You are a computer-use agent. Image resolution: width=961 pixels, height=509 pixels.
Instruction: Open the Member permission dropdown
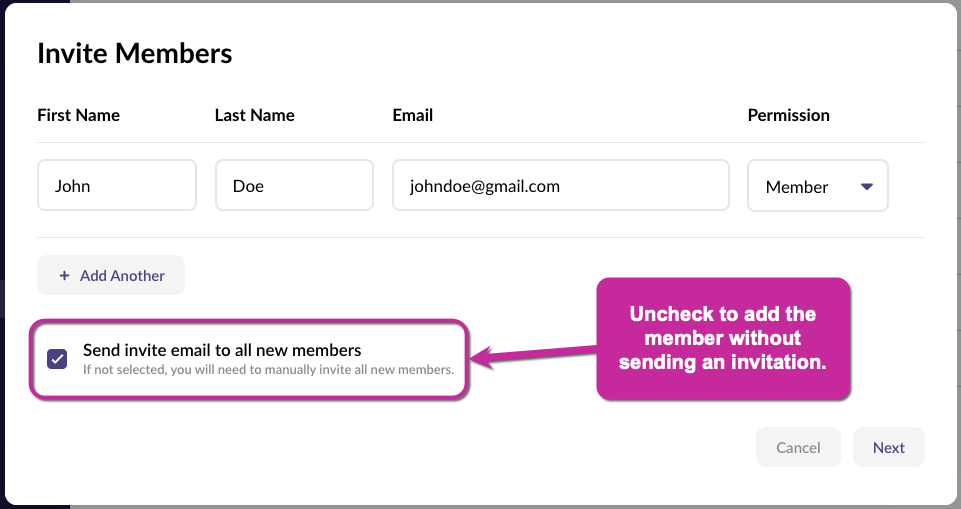(817, 186)
